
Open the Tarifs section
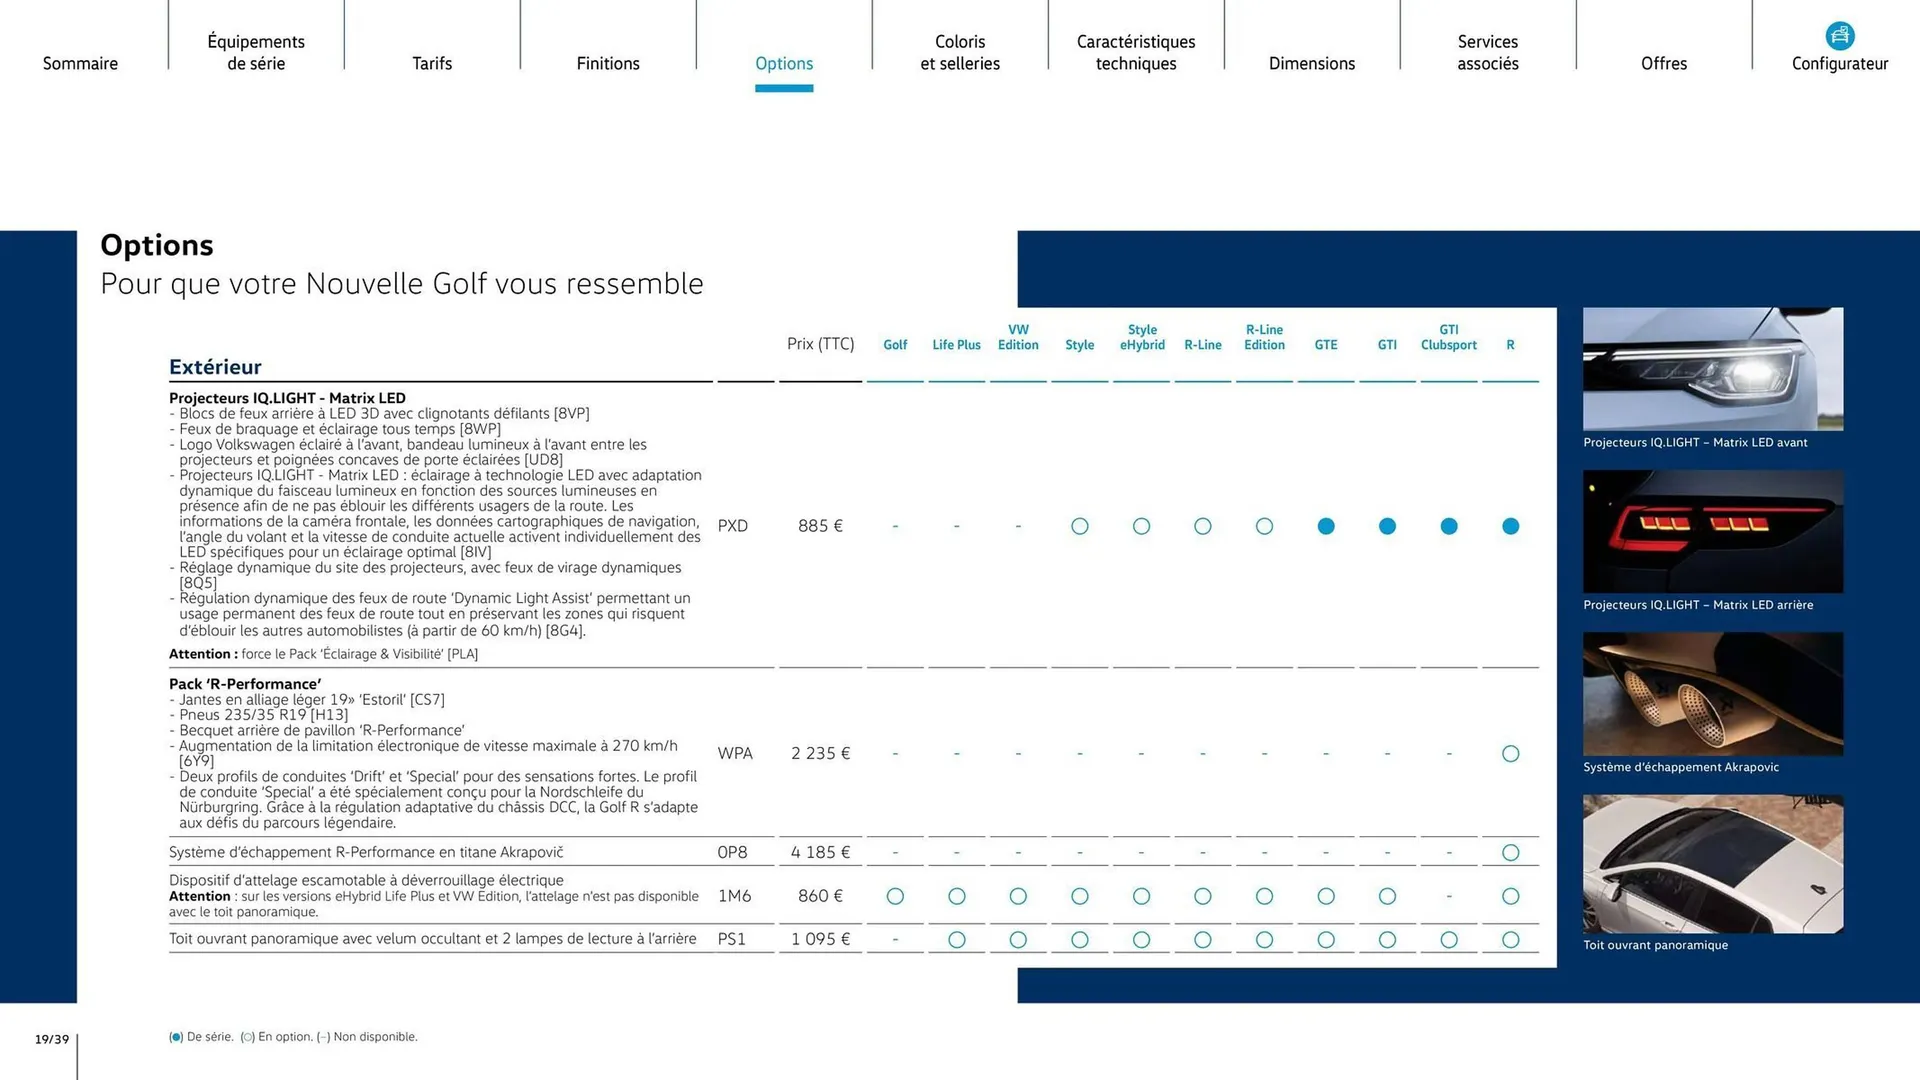coord(432,63)
